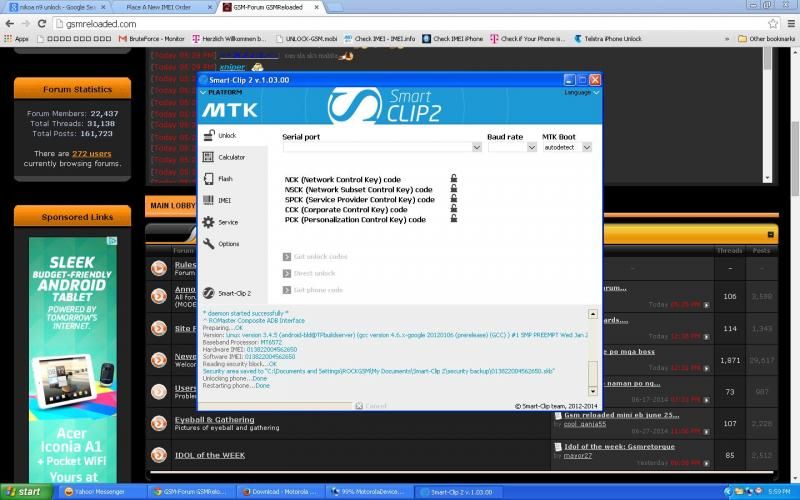Switch to the Google Search tab
The height and width of the screenshot is (500, 800).
tap(57, 7)
